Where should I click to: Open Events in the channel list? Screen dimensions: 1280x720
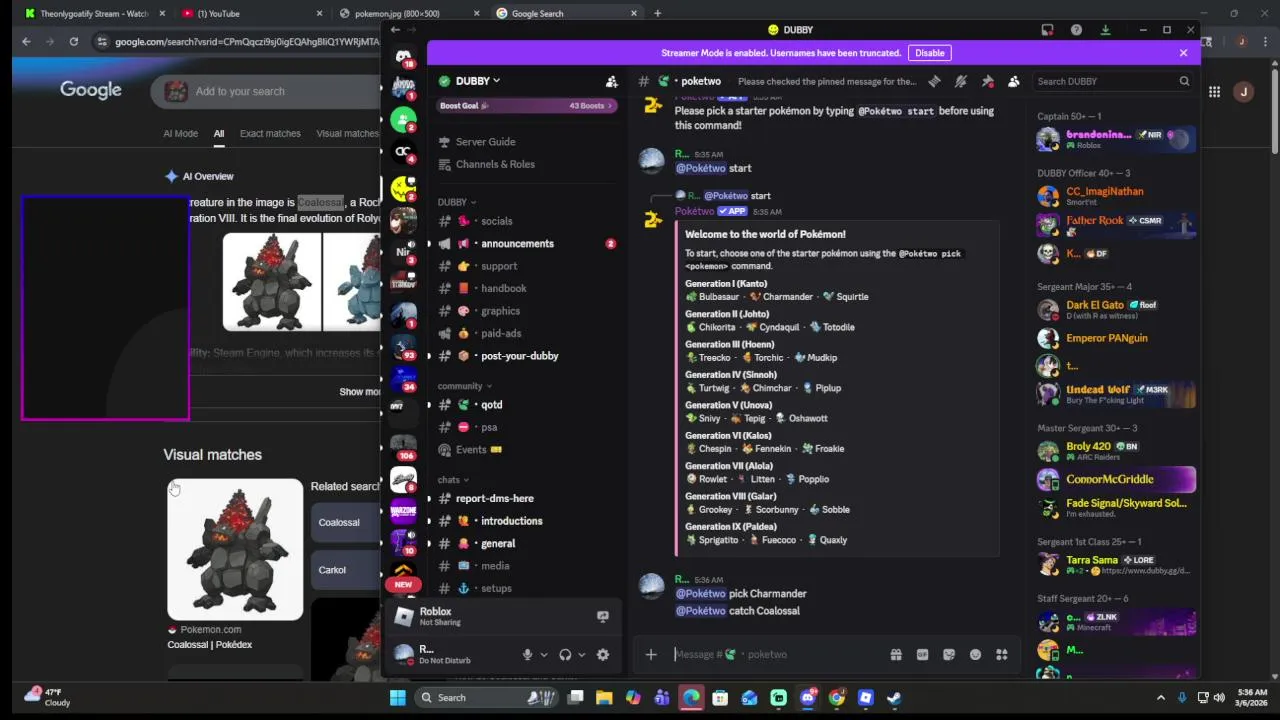pyautogui.click(x=526, y=450)
